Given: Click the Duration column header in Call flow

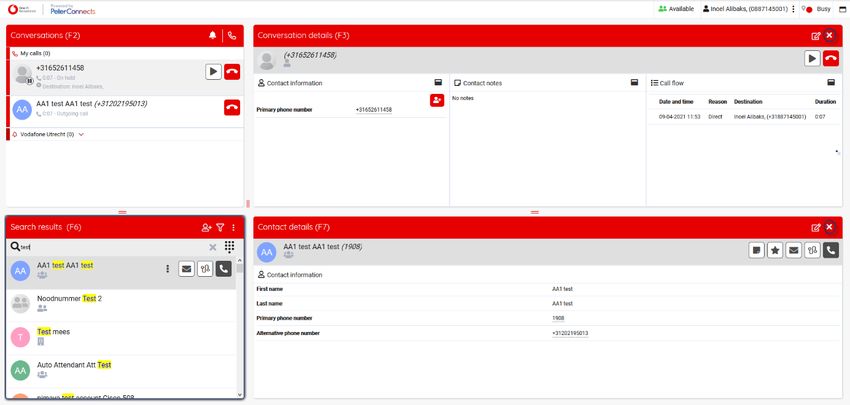Looking at the screenshot, I should point(825,102).
